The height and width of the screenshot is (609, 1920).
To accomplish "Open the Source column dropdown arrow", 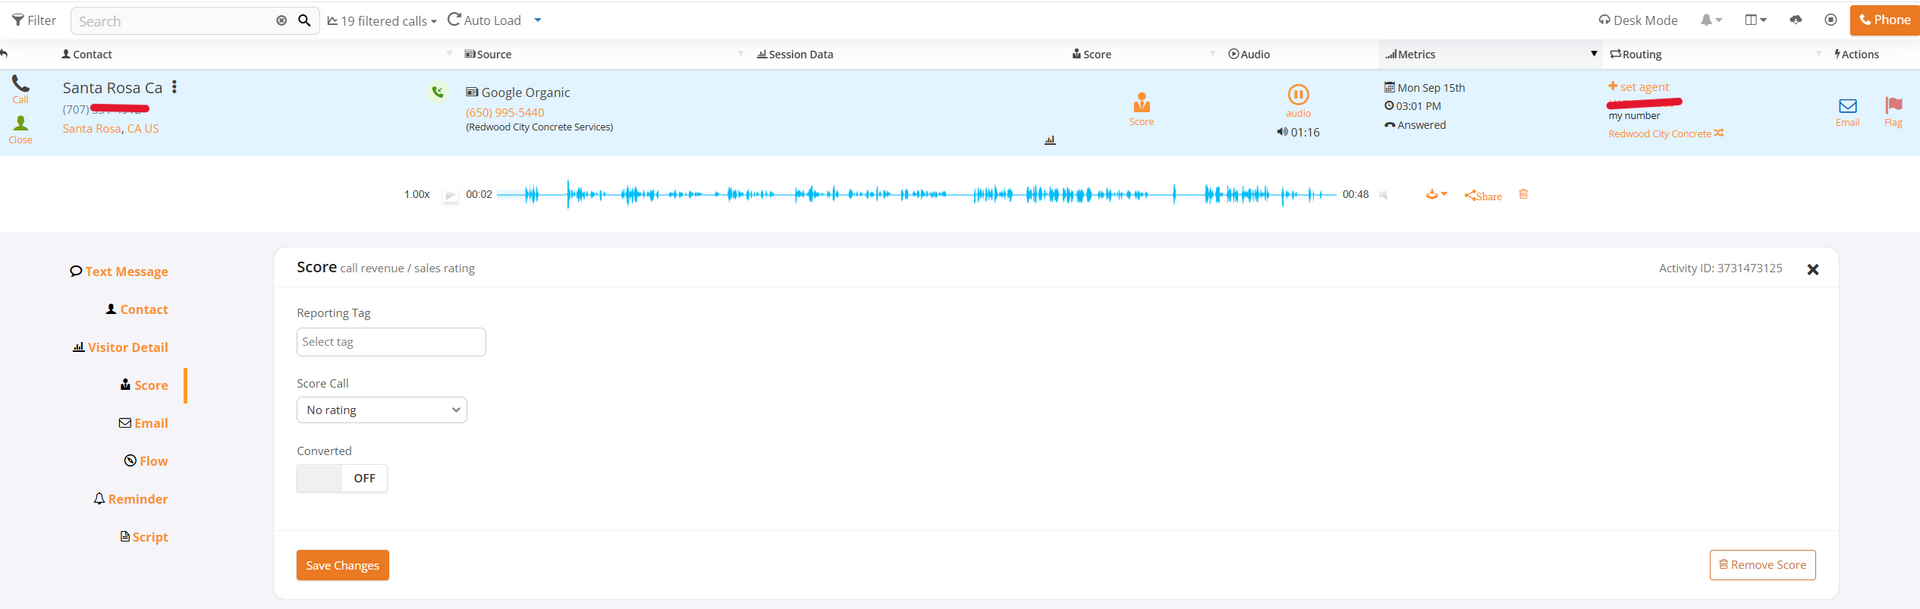I will pos(741,54).
